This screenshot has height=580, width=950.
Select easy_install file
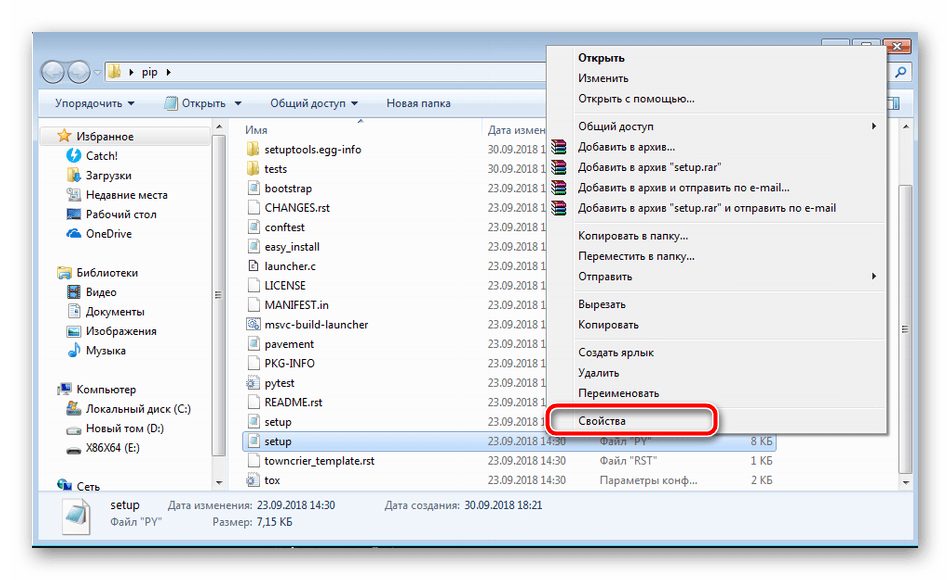291,247
